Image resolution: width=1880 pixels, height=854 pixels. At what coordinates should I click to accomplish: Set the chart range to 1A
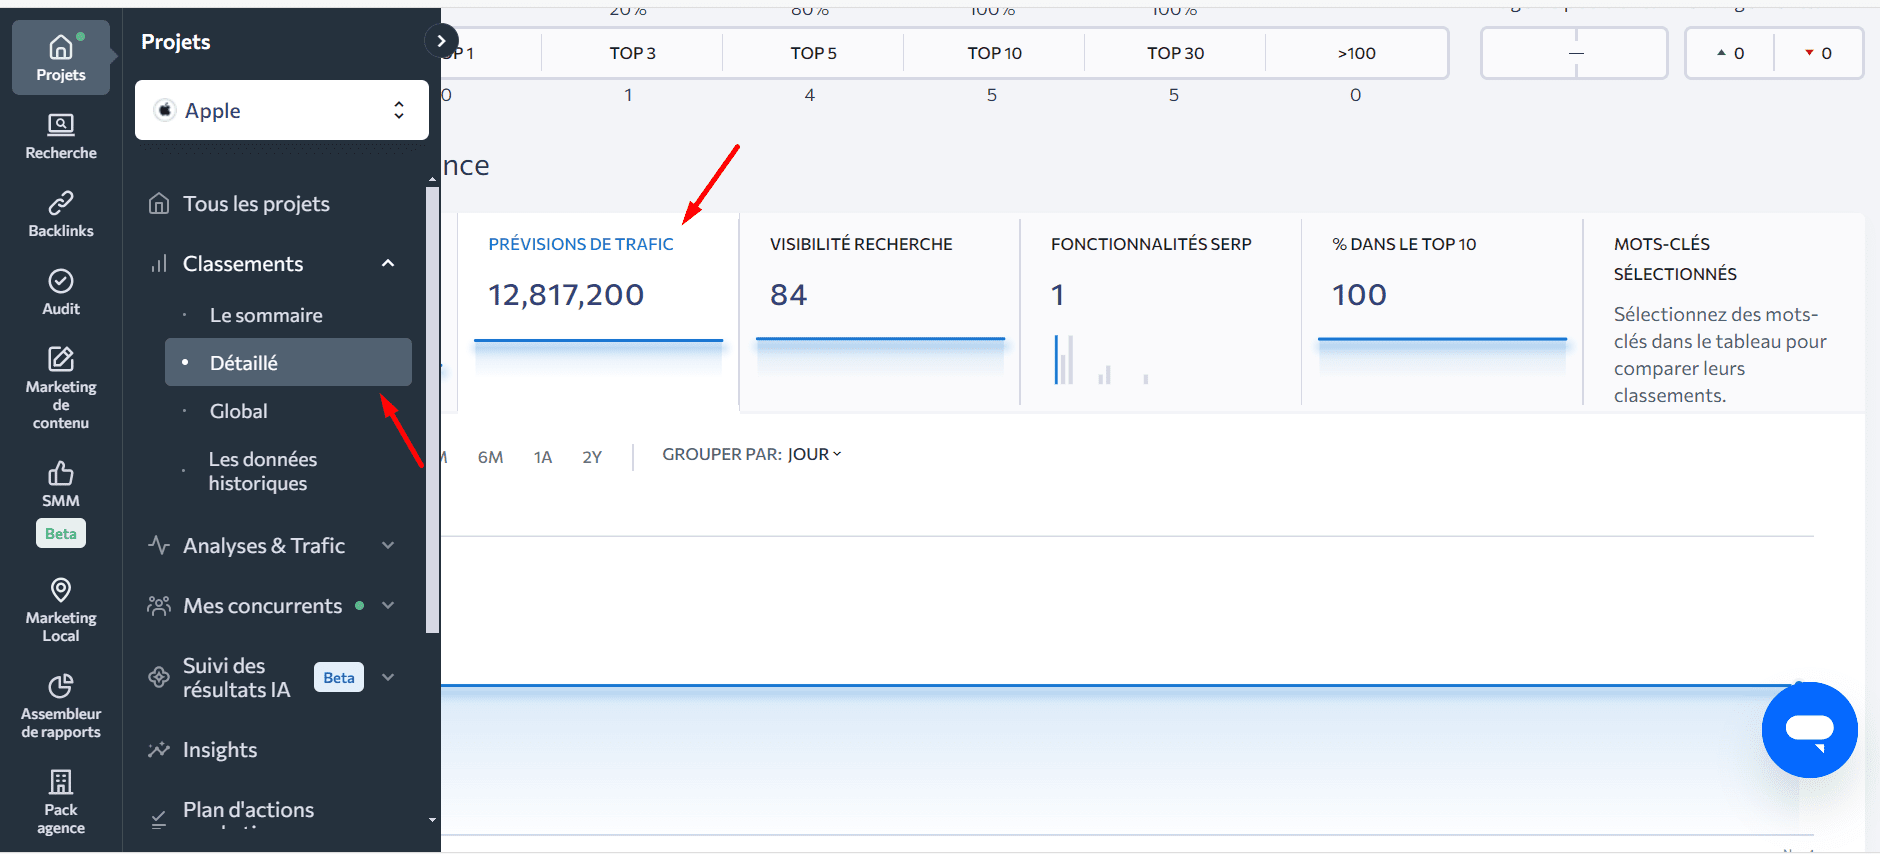(543, 457)
